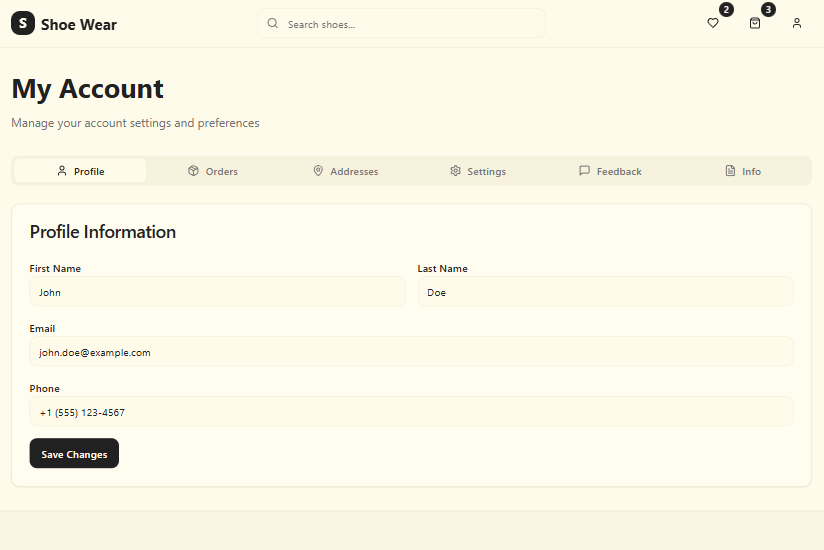This screenshot has height=550, width=824.
Task: Click the magnifying glass search icon
Action: click(x=273, y=23)
